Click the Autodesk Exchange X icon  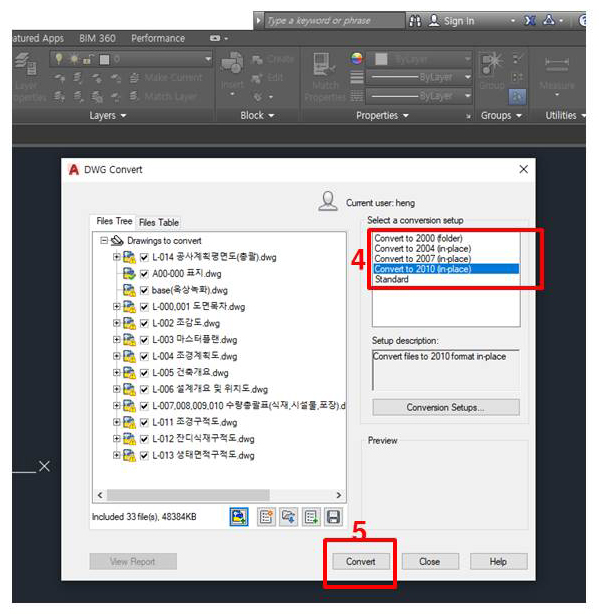click(x=530, y=20)
